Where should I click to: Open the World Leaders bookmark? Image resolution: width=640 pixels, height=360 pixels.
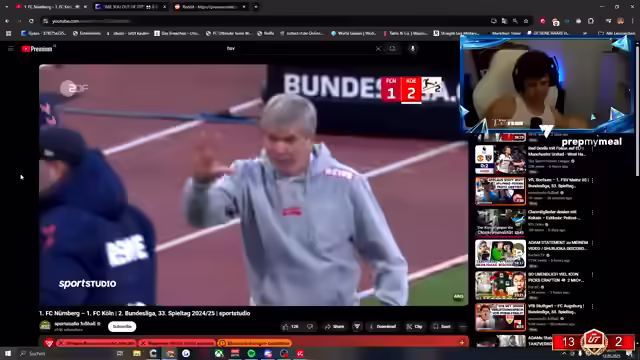pyautogui.click(x=354, y=33)
